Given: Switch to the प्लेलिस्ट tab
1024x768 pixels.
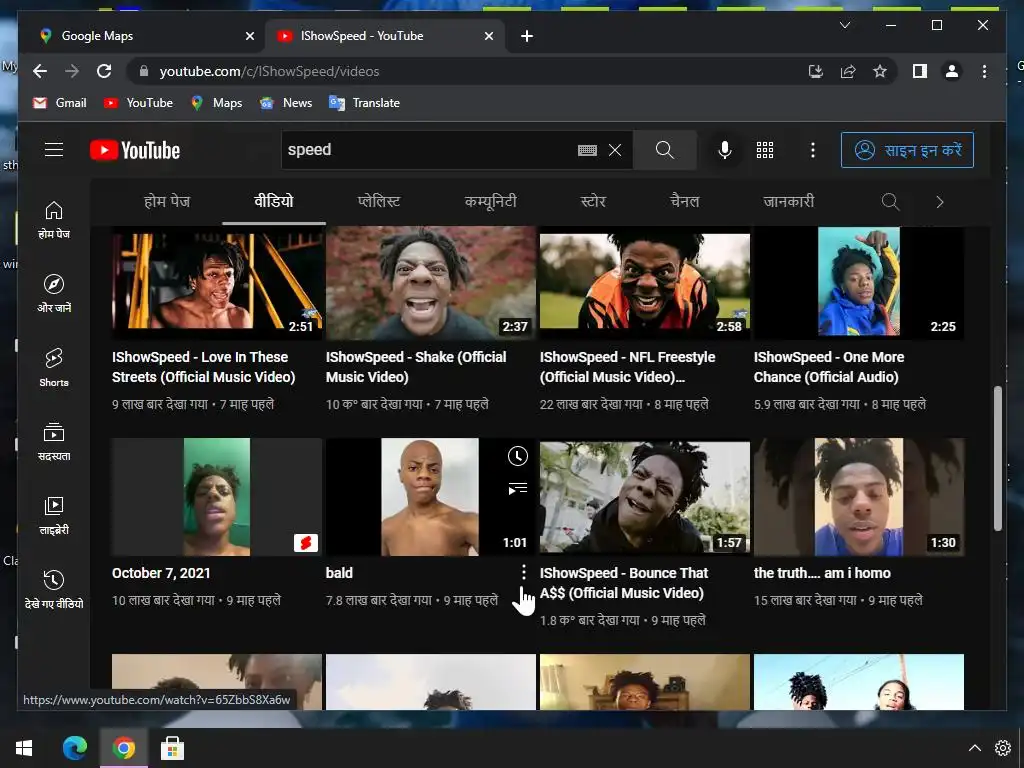Looking at the screenshot, I should click(x=379, y=201).
